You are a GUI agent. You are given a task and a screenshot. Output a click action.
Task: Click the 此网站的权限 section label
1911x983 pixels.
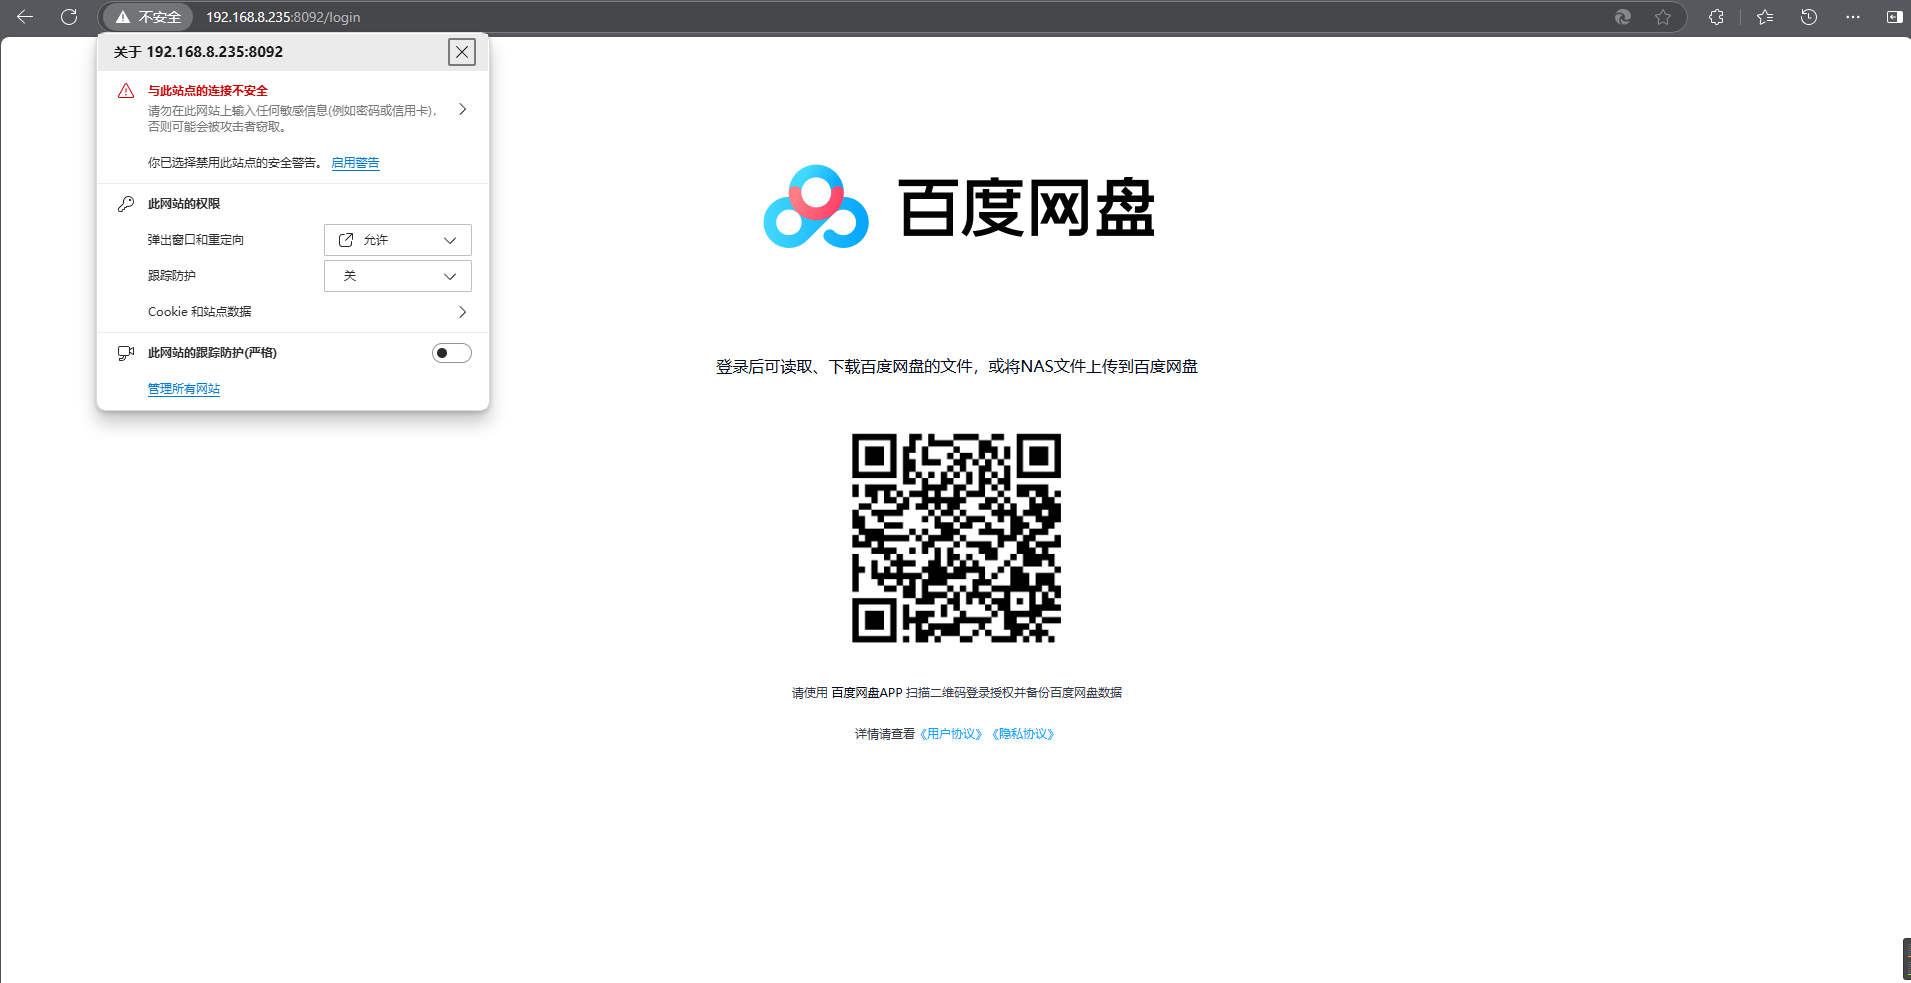[184, 204]
